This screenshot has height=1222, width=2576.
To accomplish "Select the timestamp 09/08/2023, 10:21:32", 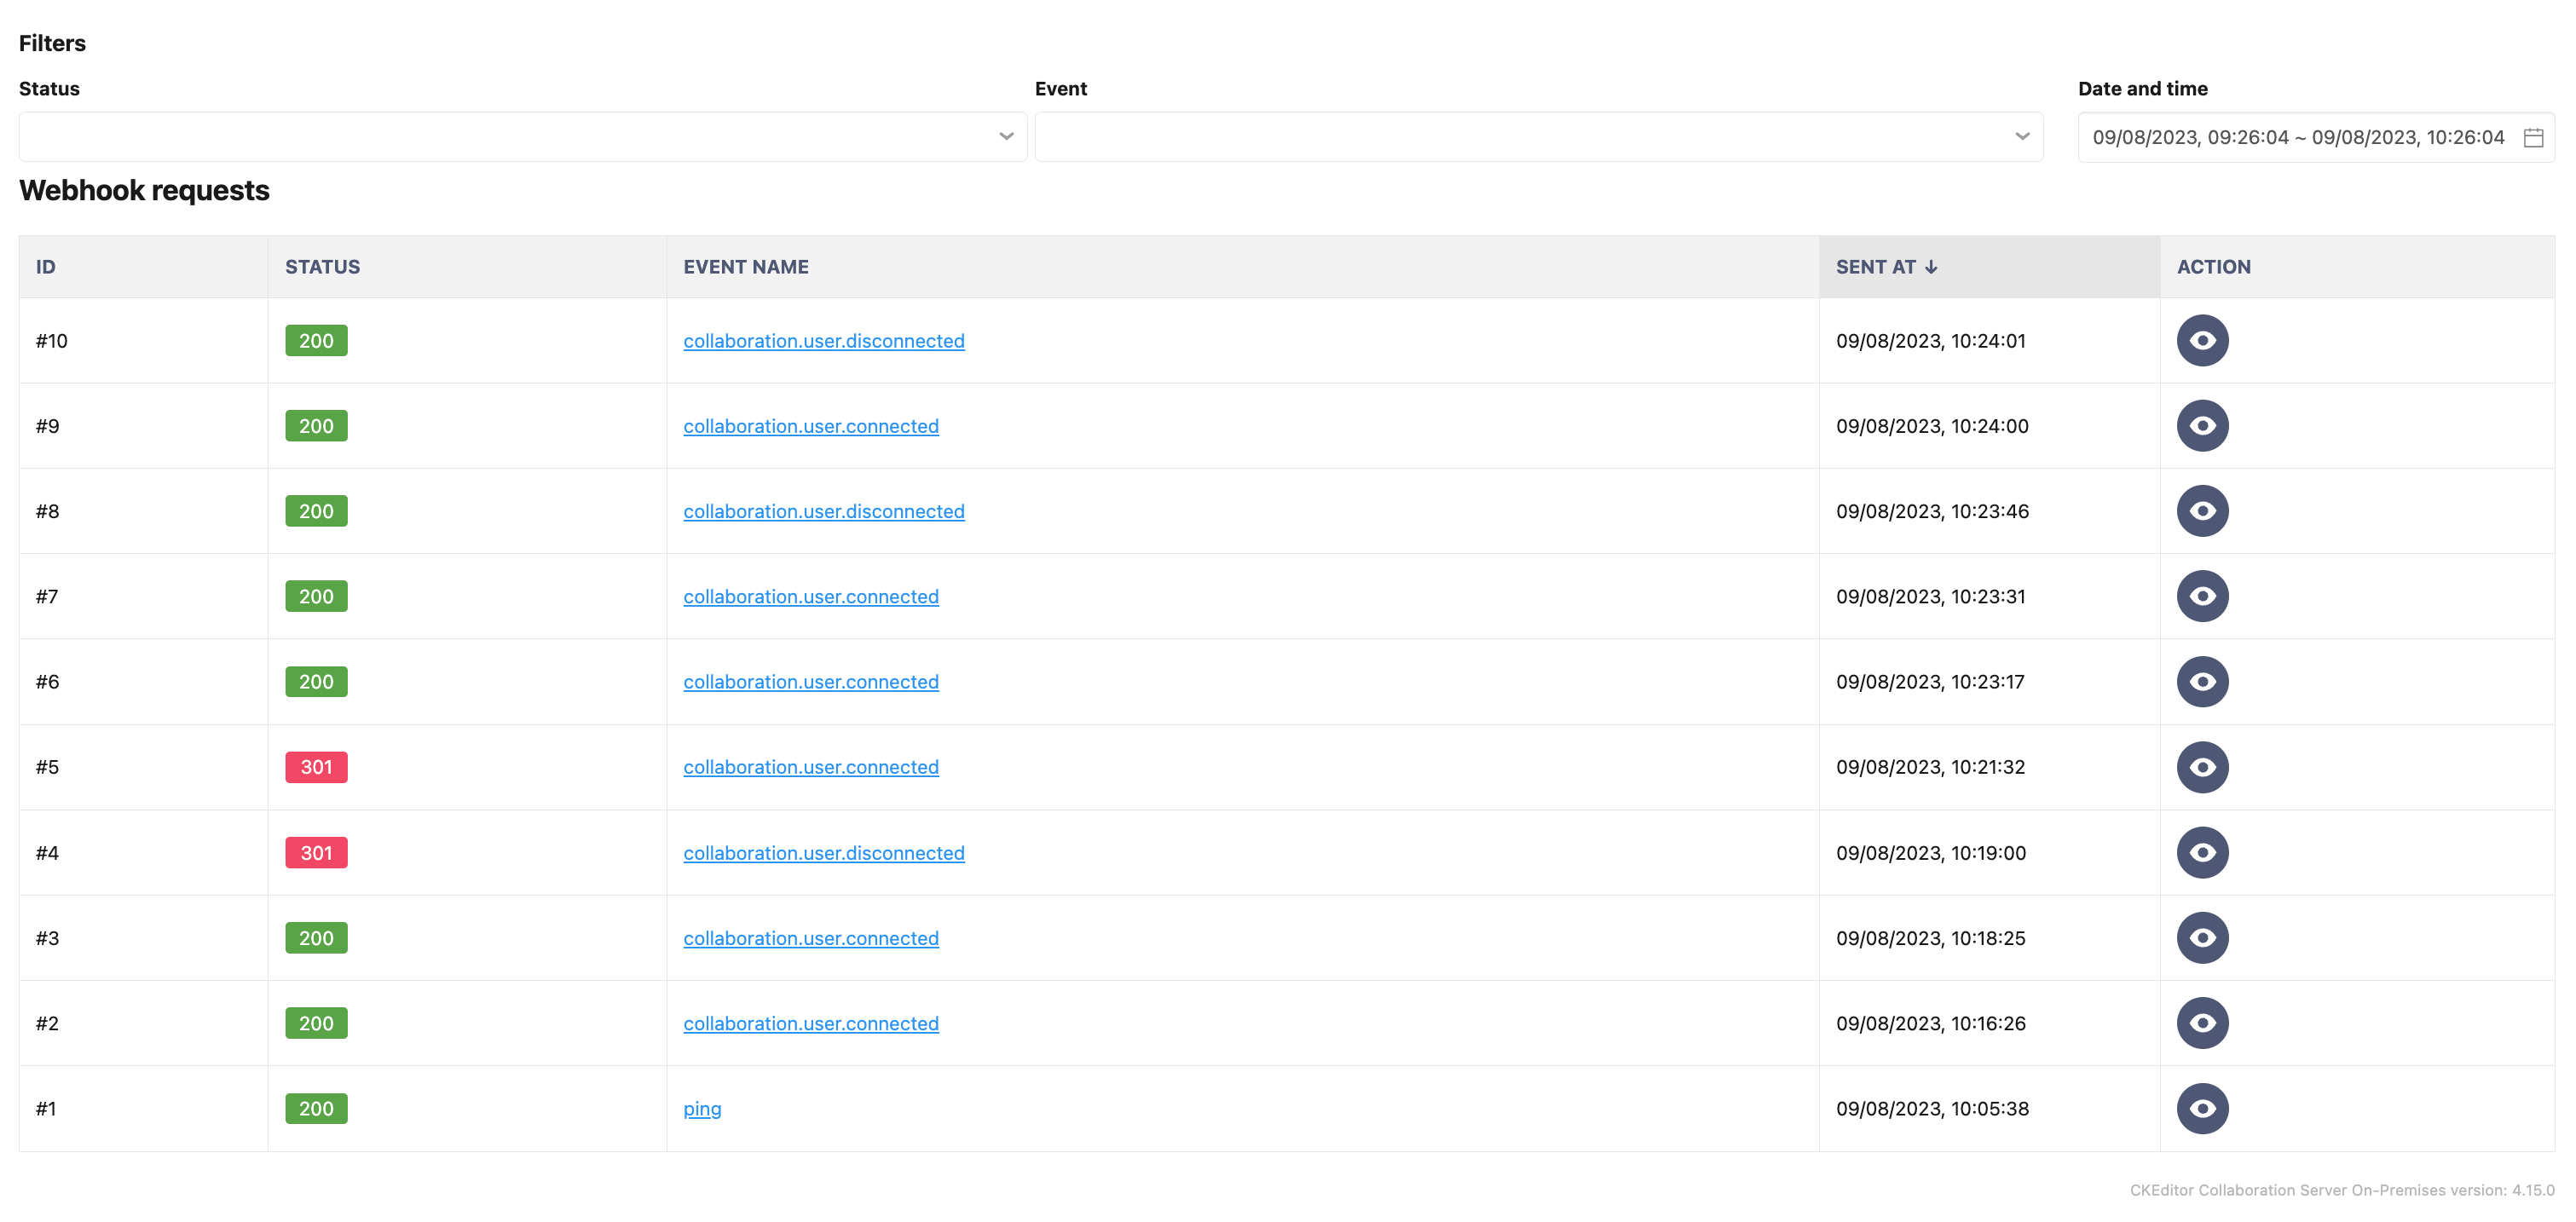I will point(1930,767).
